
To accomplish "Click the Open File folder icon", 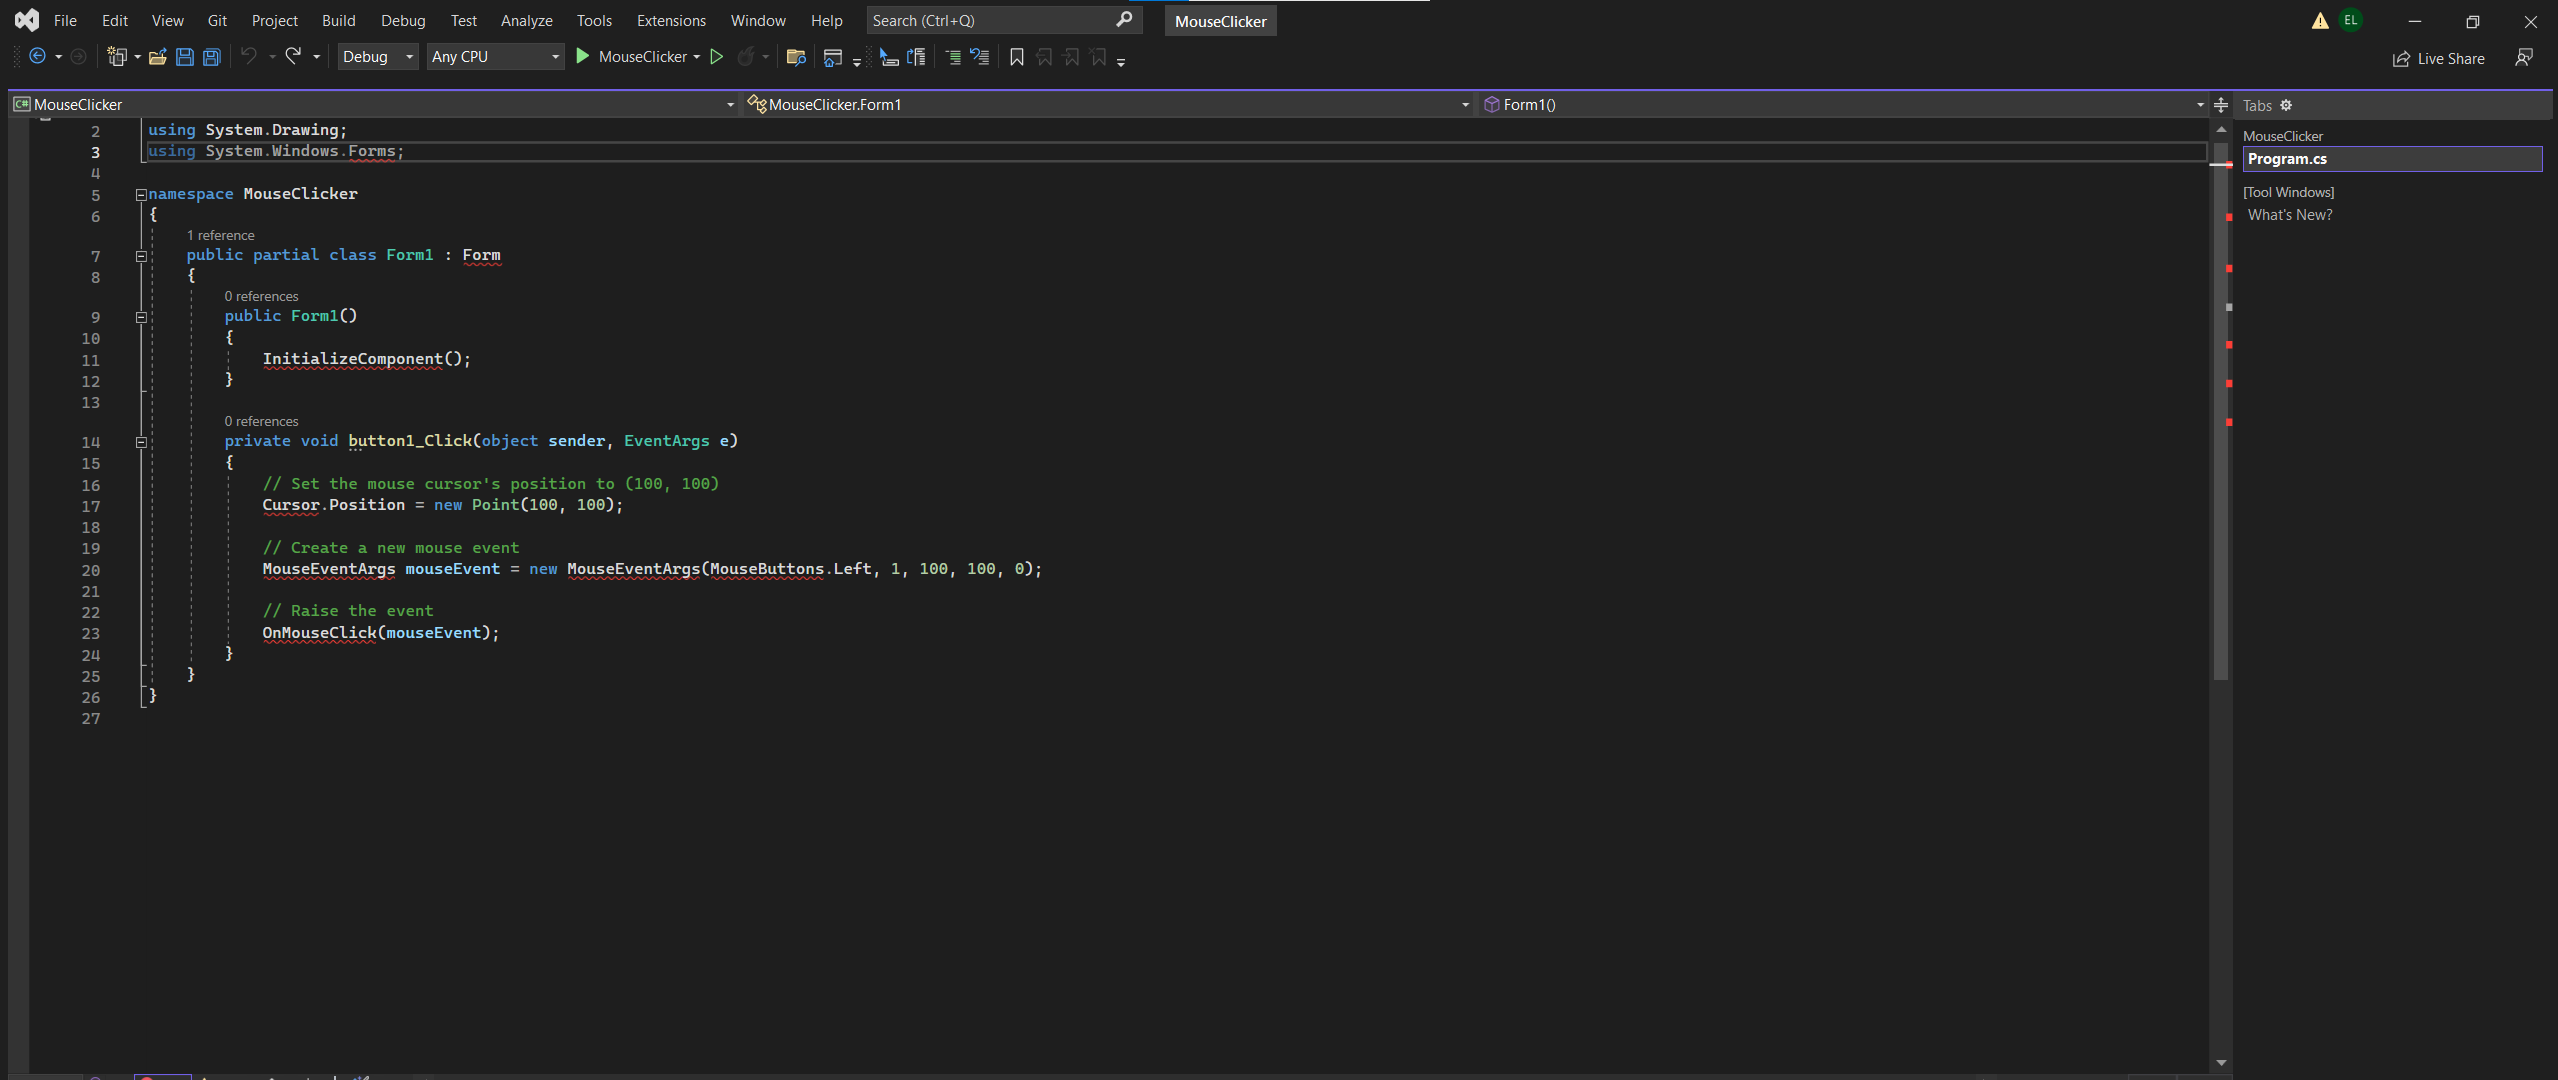I will point(157,57).
